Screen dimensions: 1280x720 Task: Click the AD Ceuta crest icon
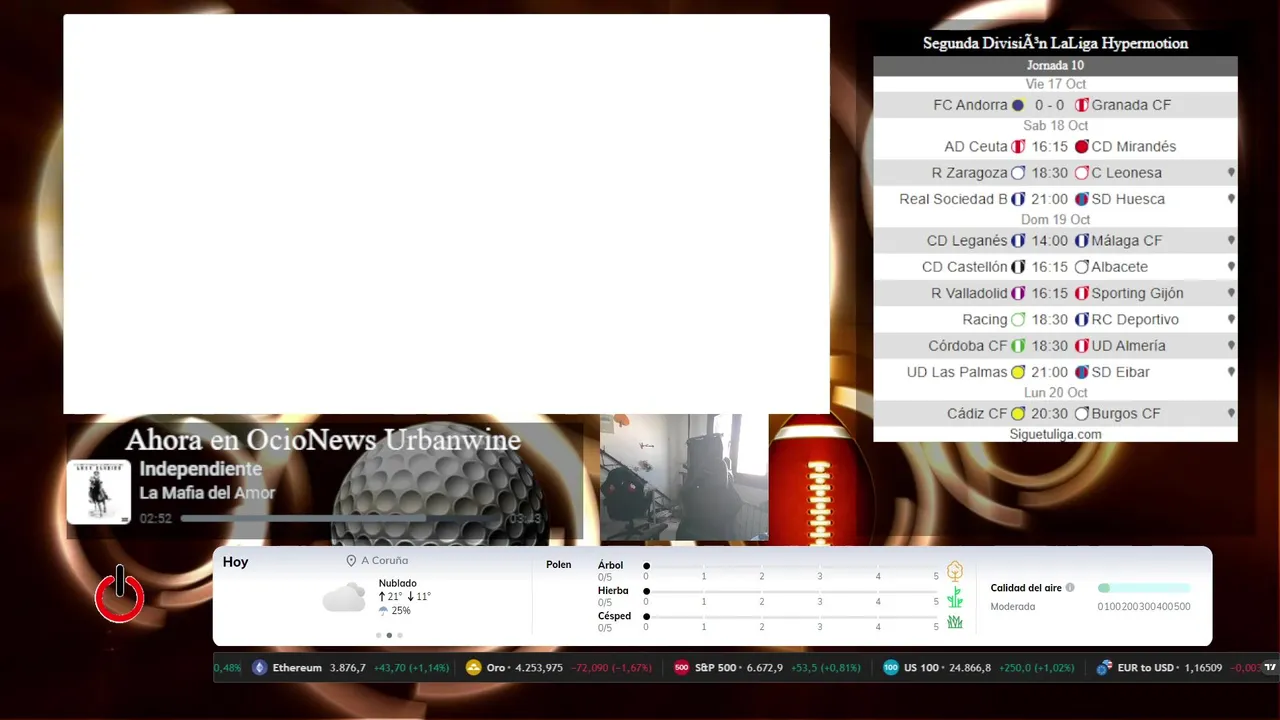coord(1018,146)
